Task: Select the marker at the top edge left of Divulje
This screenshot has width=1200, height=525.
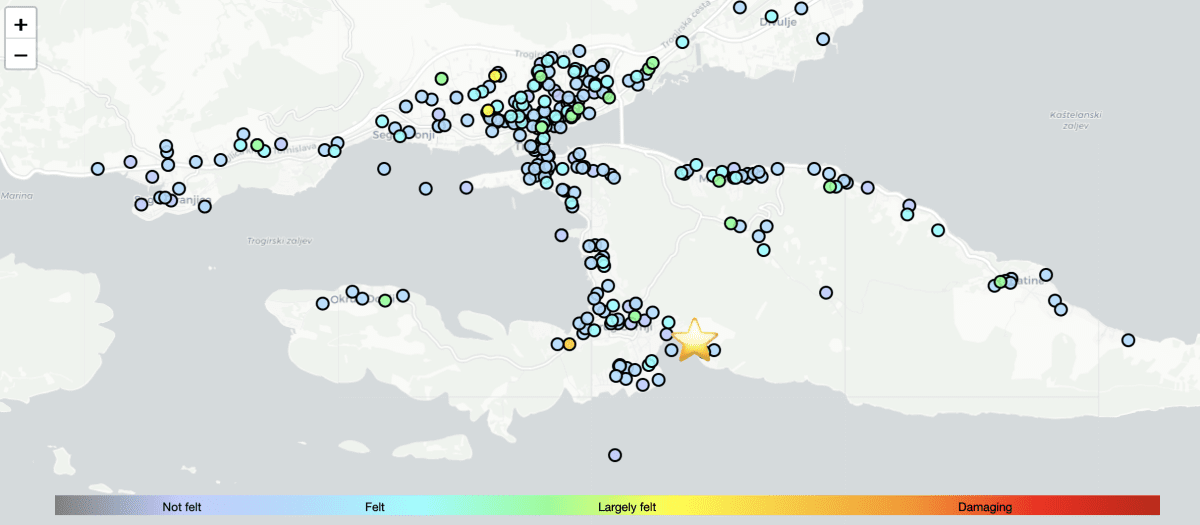Action: [x=740, y=7]
